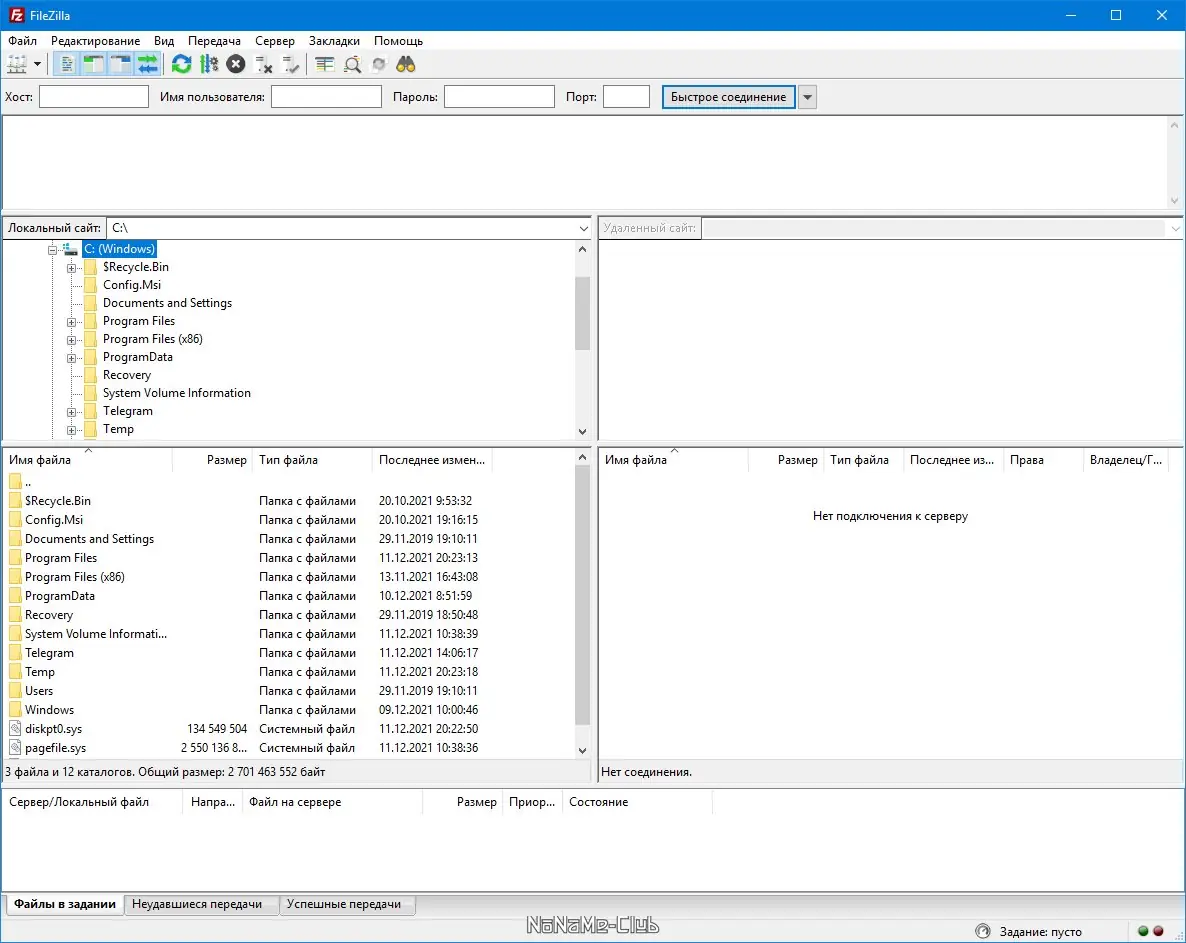
Task: Sort local files by Тип файла column
Action: 312,460
